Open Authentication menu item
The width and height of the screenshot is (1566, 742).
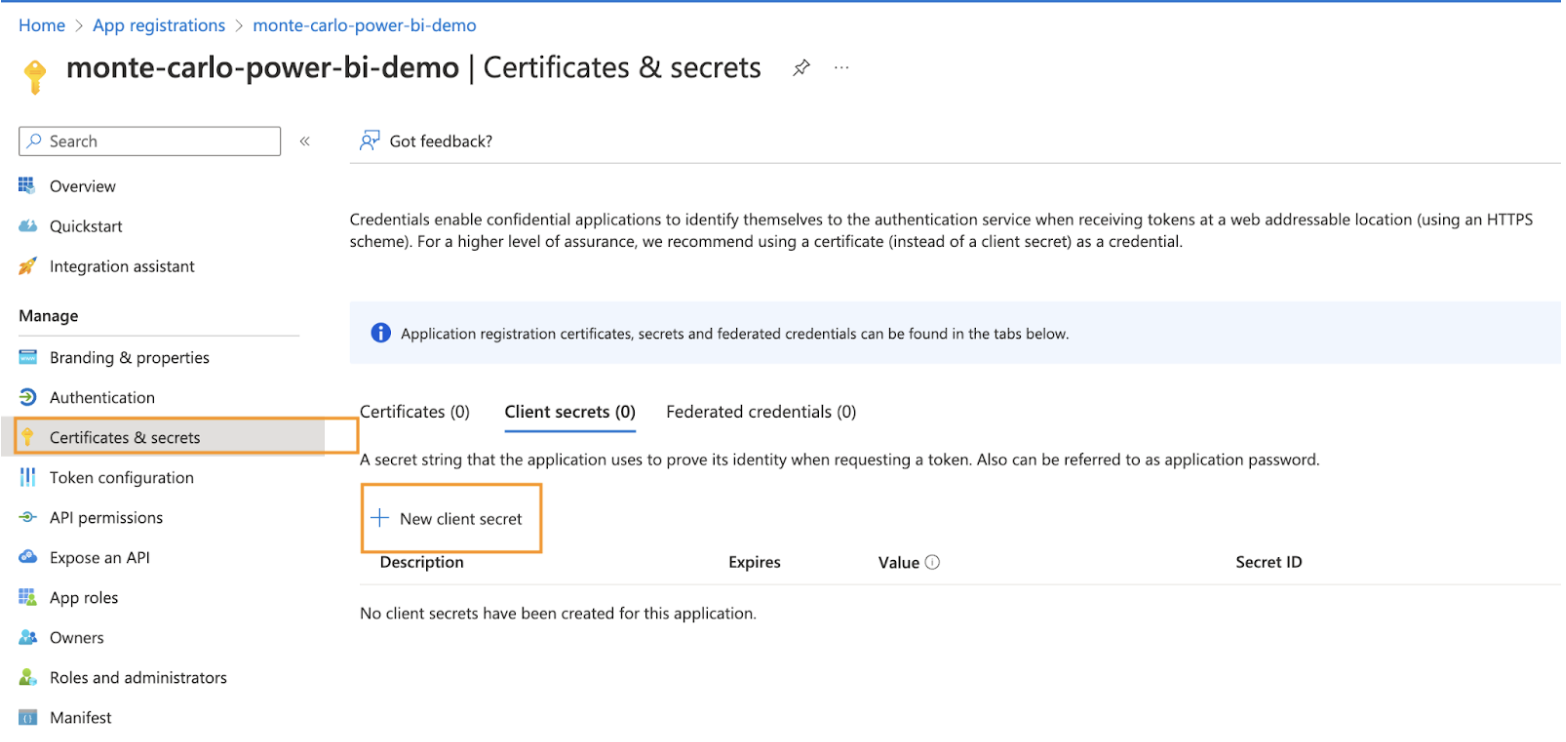coord(102,397)
